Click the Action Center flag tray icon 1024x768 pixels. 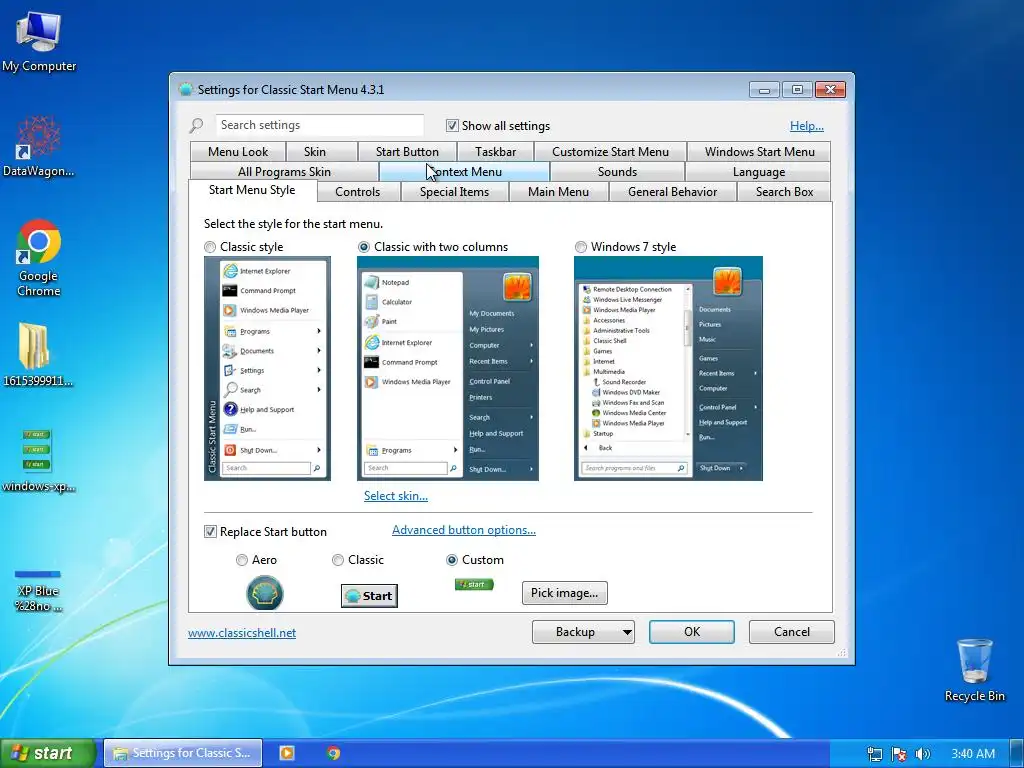[899, 754]
